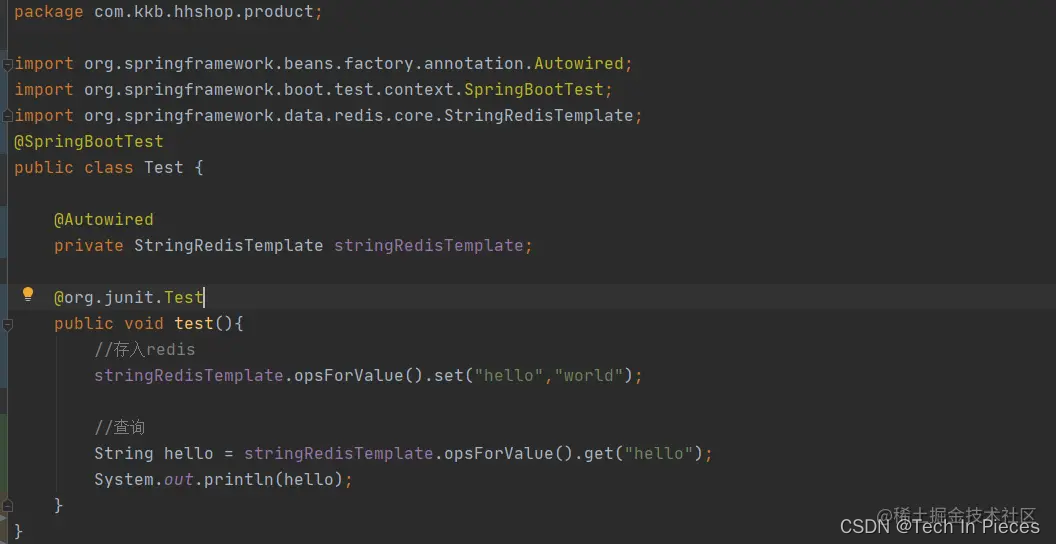Image resolution: width=1056 pixels, height=544 pixels.
Task: Click 'Autowired' in the first import statement
Action: [x=579, y=64]
